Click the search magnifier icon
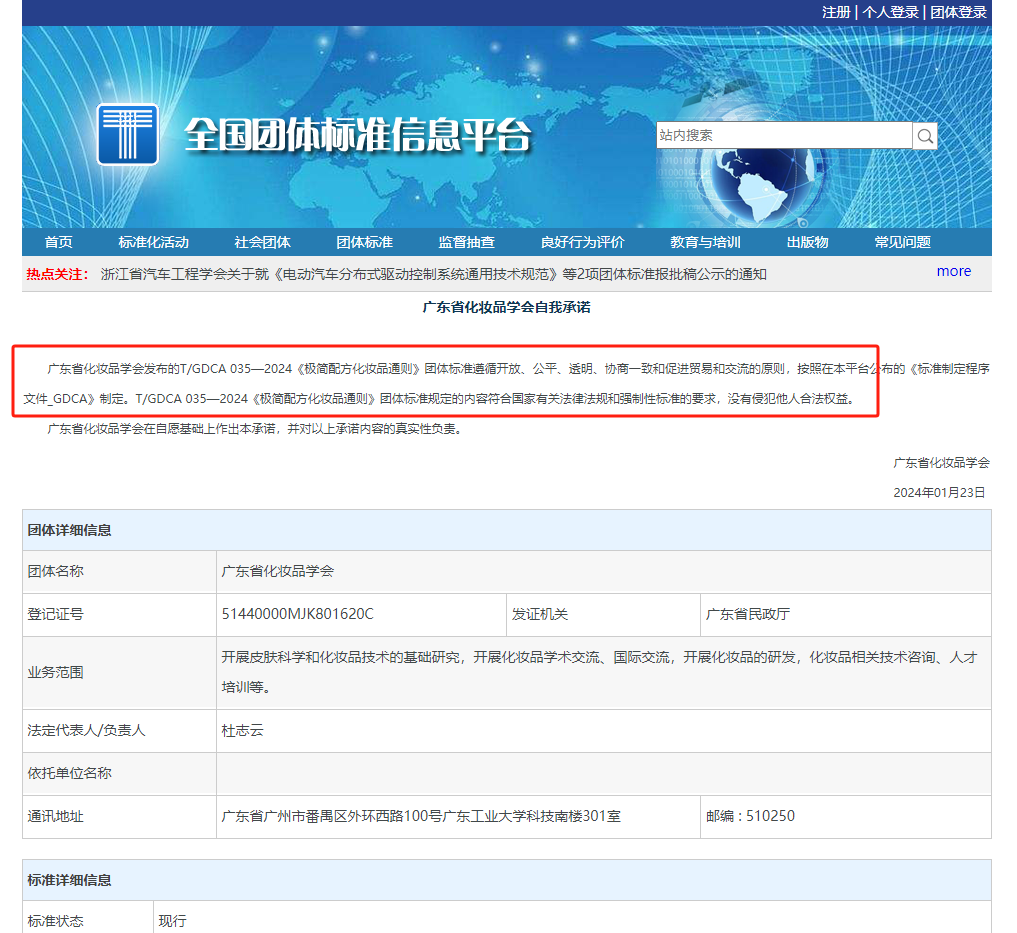This screenshot has height=933, width=1017. (925, 136)
